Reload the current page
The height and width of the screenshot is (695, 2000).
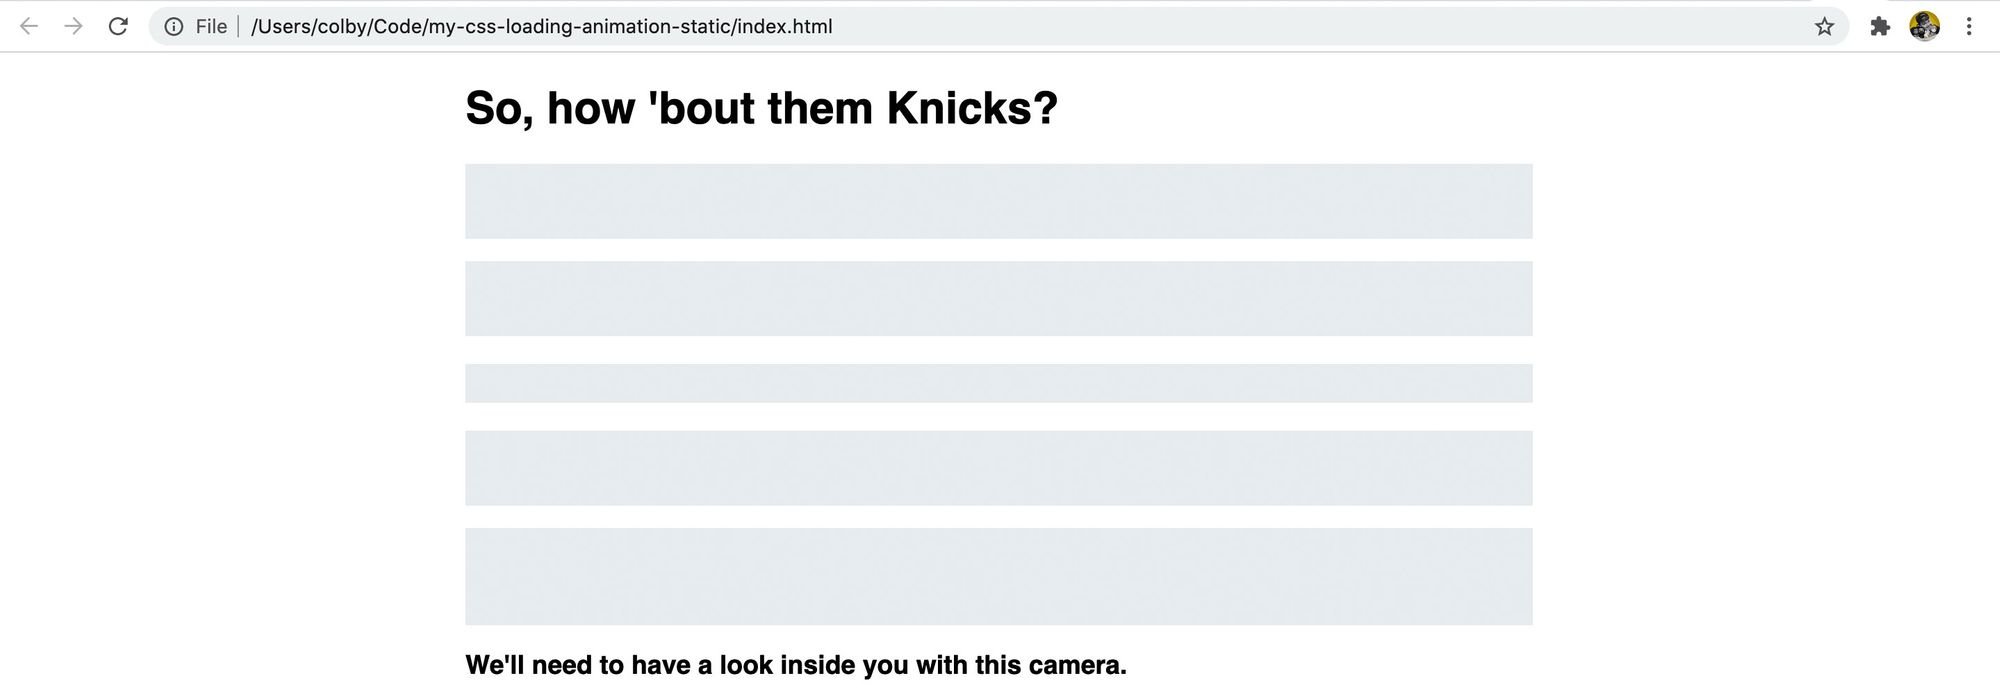pyautogui.click(x=118, y=27)
